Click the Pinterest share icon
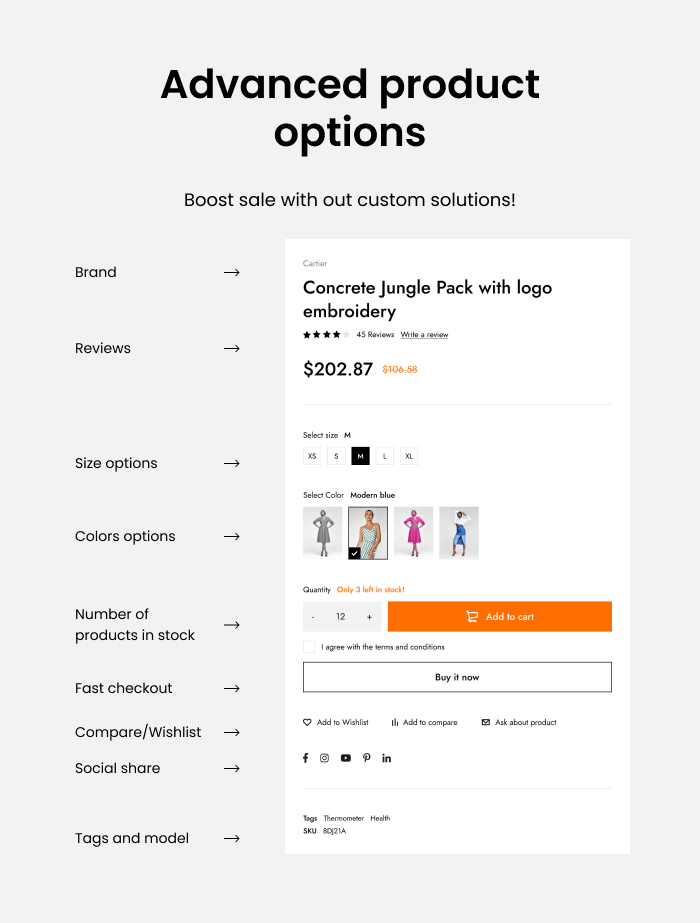The height and width of the screenshot is (923, 700). tap(367, 758)
